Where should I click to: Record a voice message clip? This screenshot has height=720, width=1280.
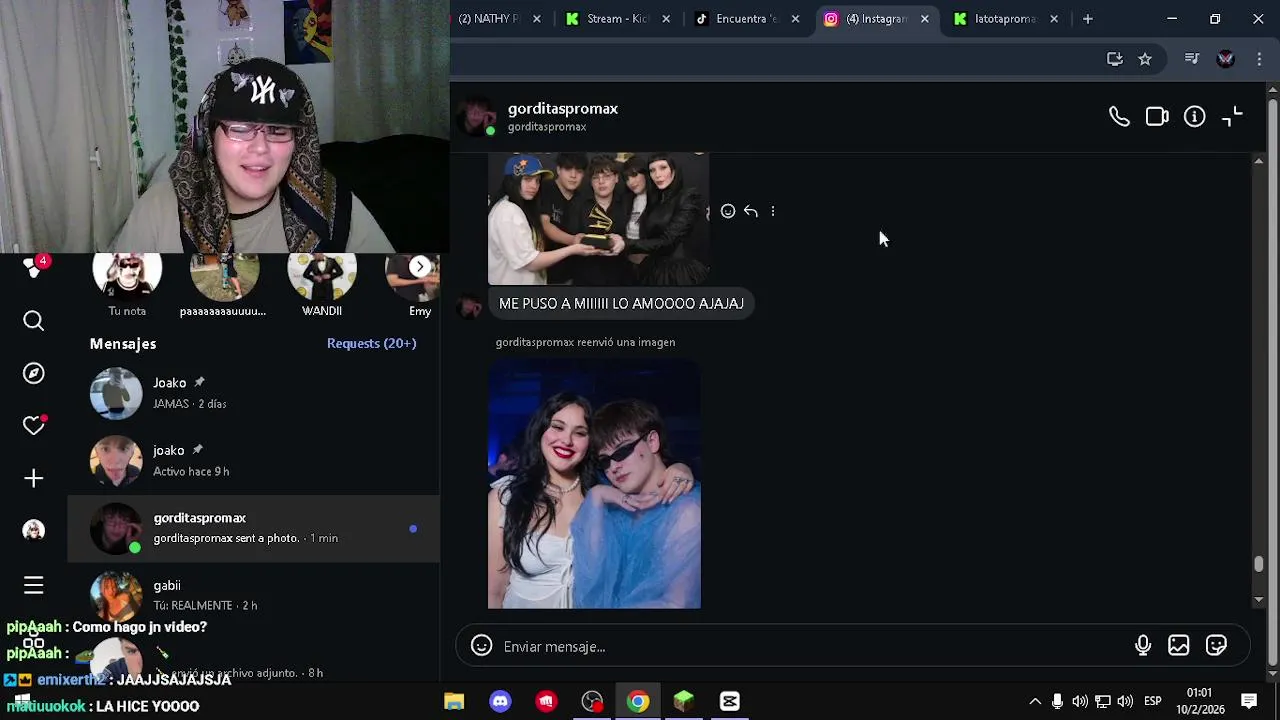[x=1143, y=646]
